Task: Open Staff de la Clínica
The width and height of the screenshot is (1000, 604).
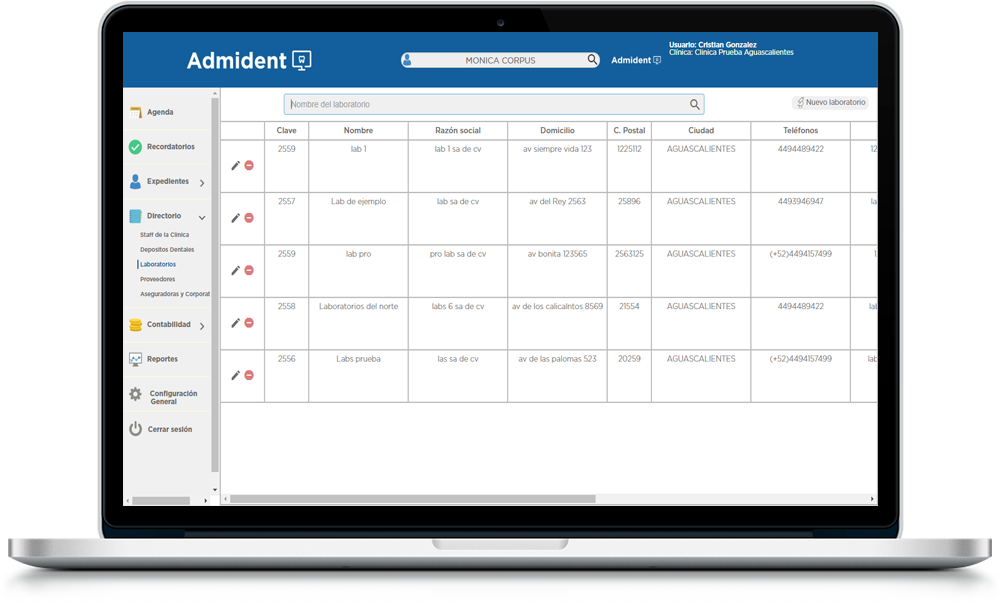Action: point(164,235)
